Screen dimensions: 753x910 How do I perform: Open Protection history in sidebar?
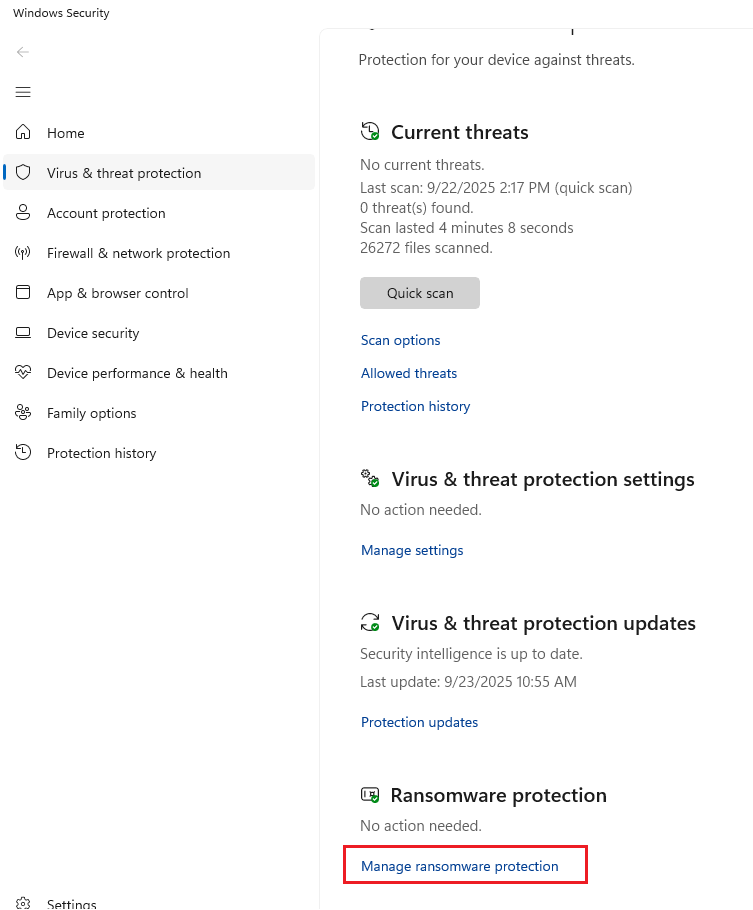159,453
